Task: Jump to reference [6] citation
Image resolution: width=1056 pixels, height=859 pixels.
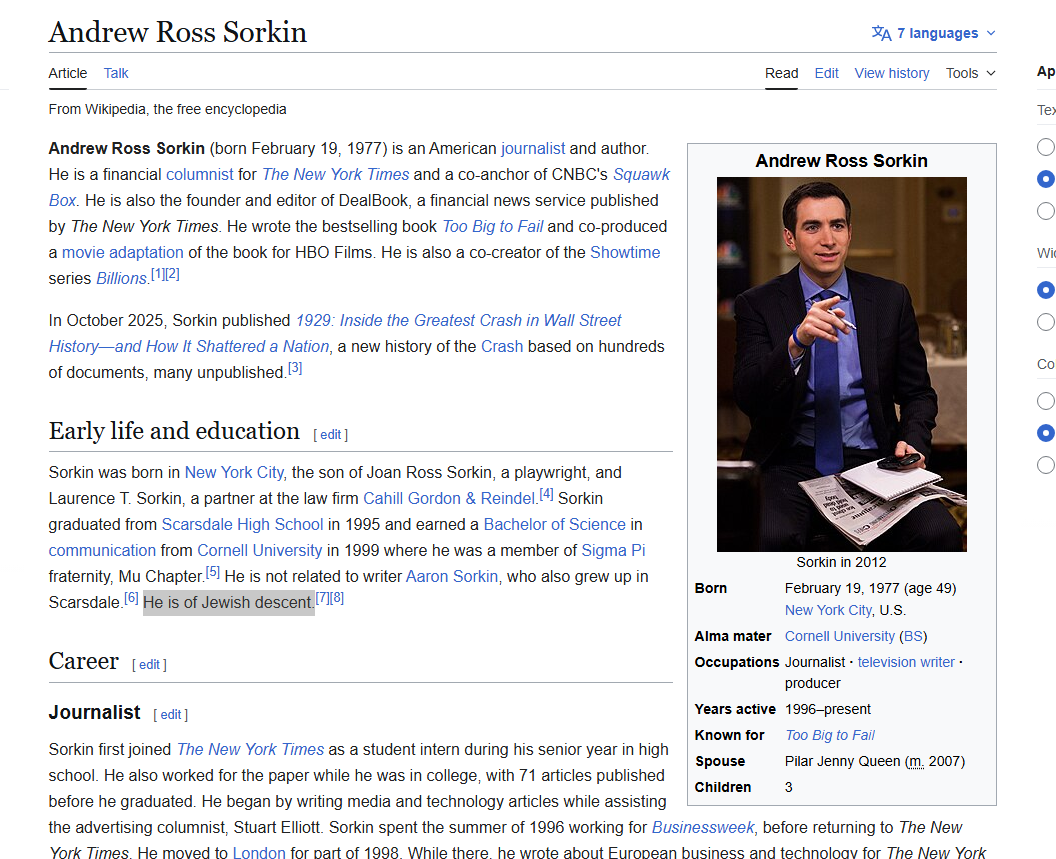Action: coord(131,598)
